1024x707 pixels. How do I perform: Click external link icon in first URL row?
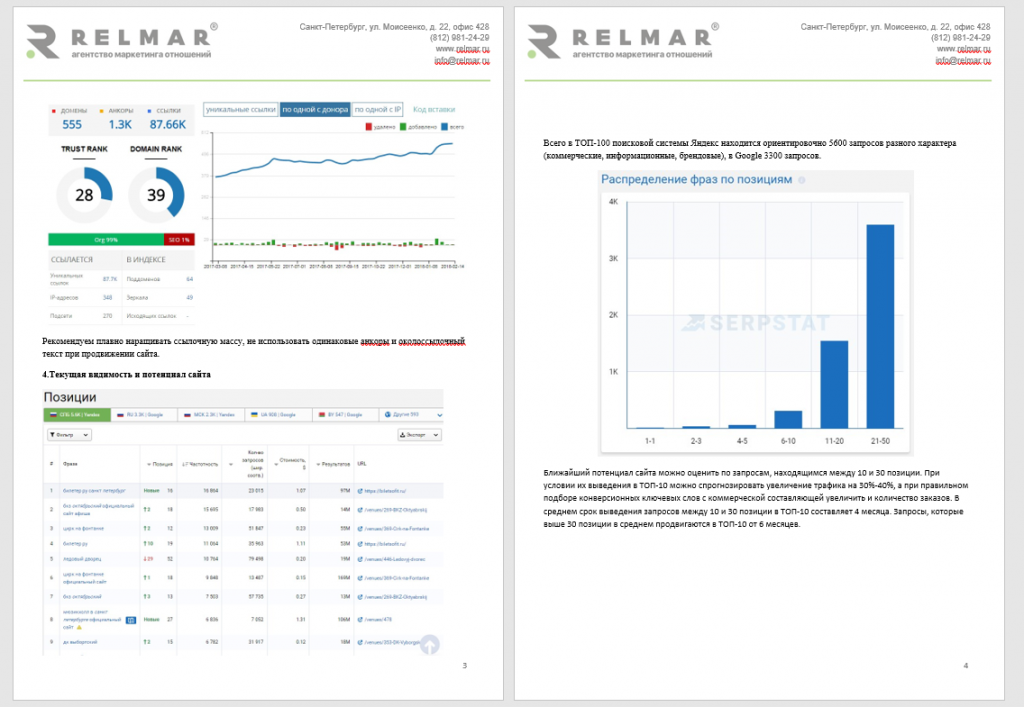pyautogui.click(x=360, y=491)
